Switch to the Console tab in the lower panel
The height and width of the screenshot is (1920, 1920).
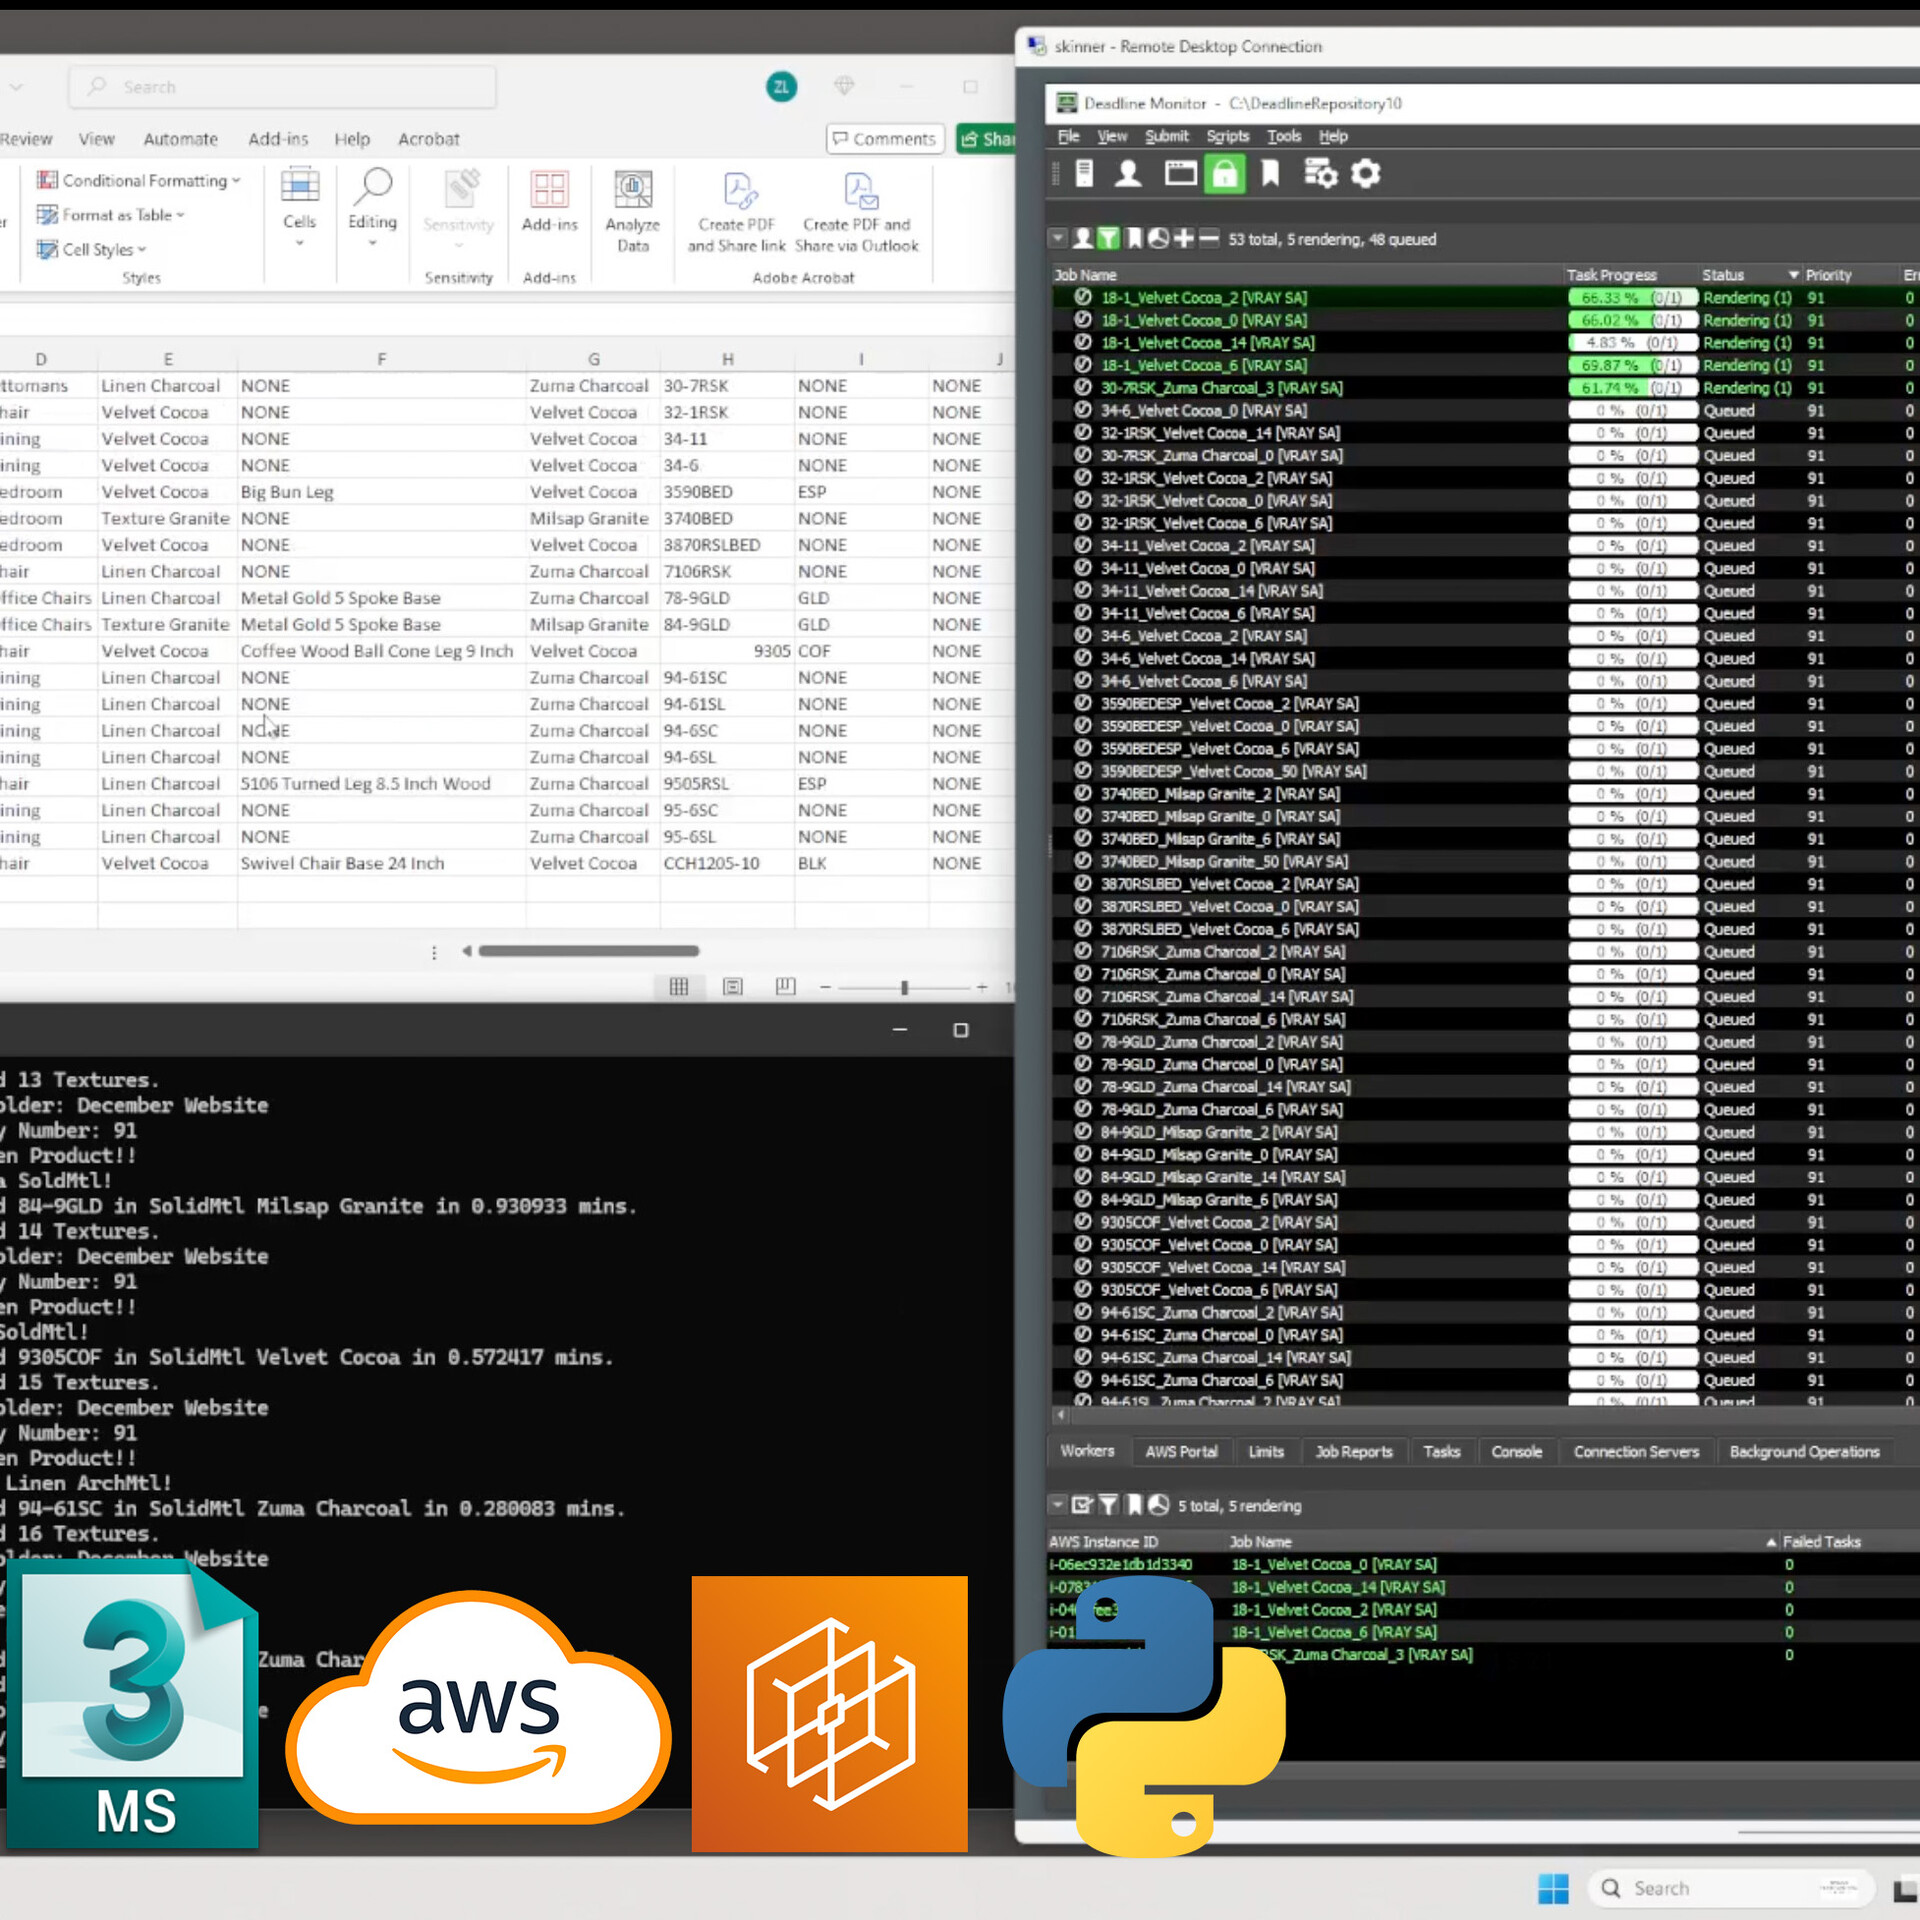click(1516, 1451)
